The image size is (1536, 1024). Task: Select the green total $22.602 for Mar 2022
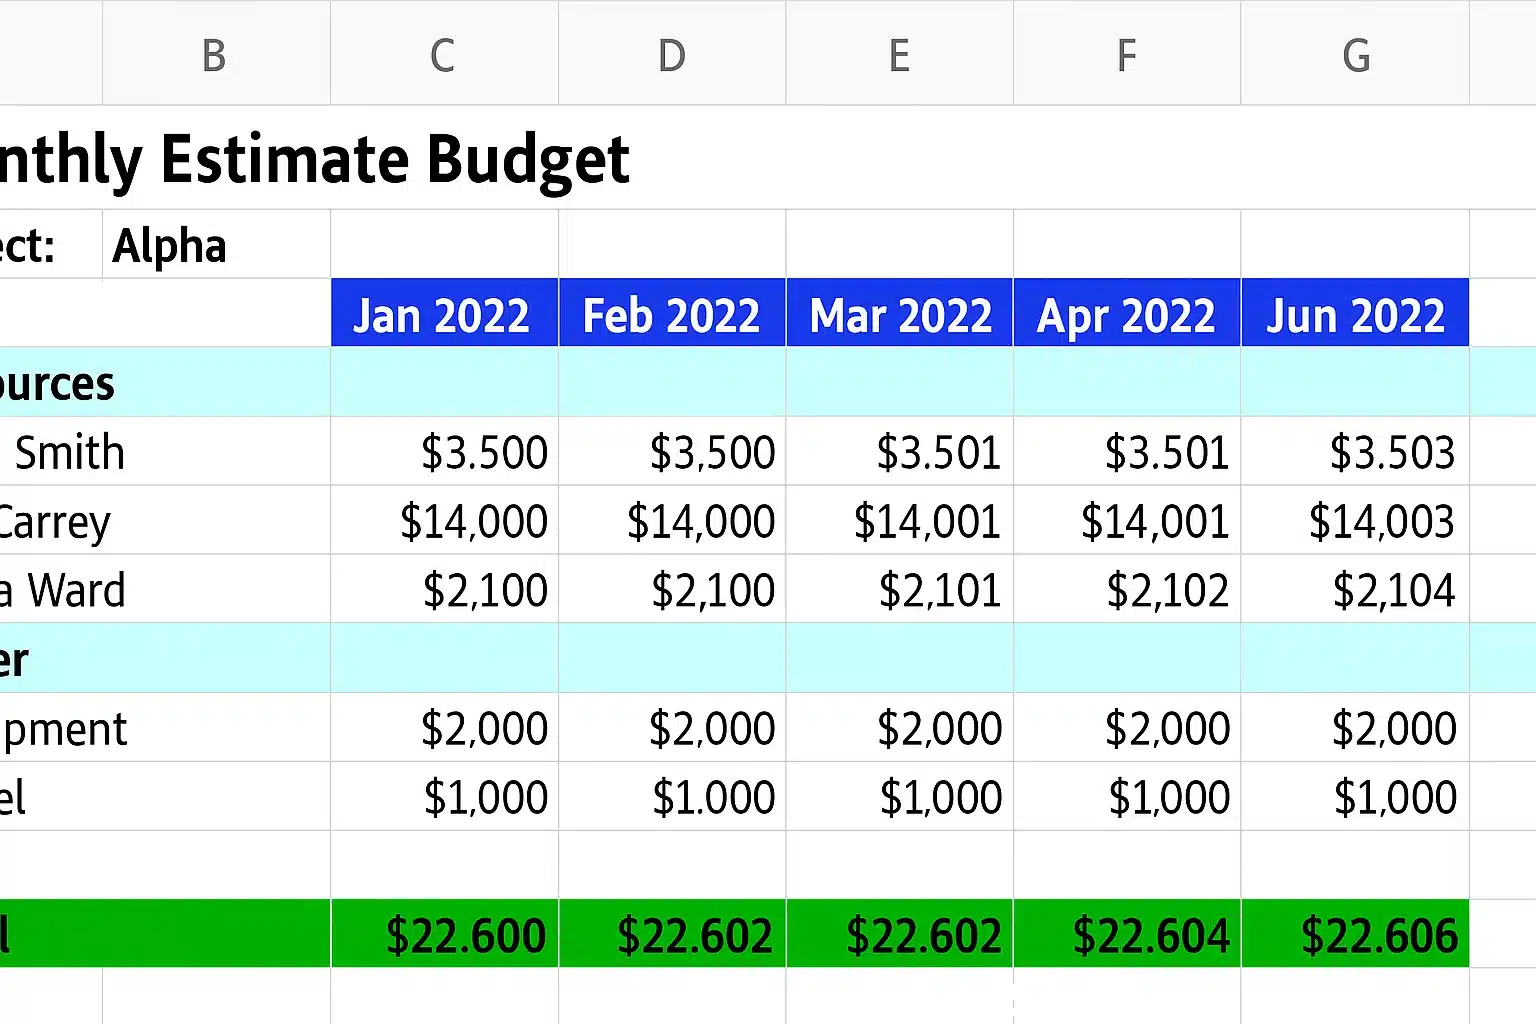tap(900, 934)
